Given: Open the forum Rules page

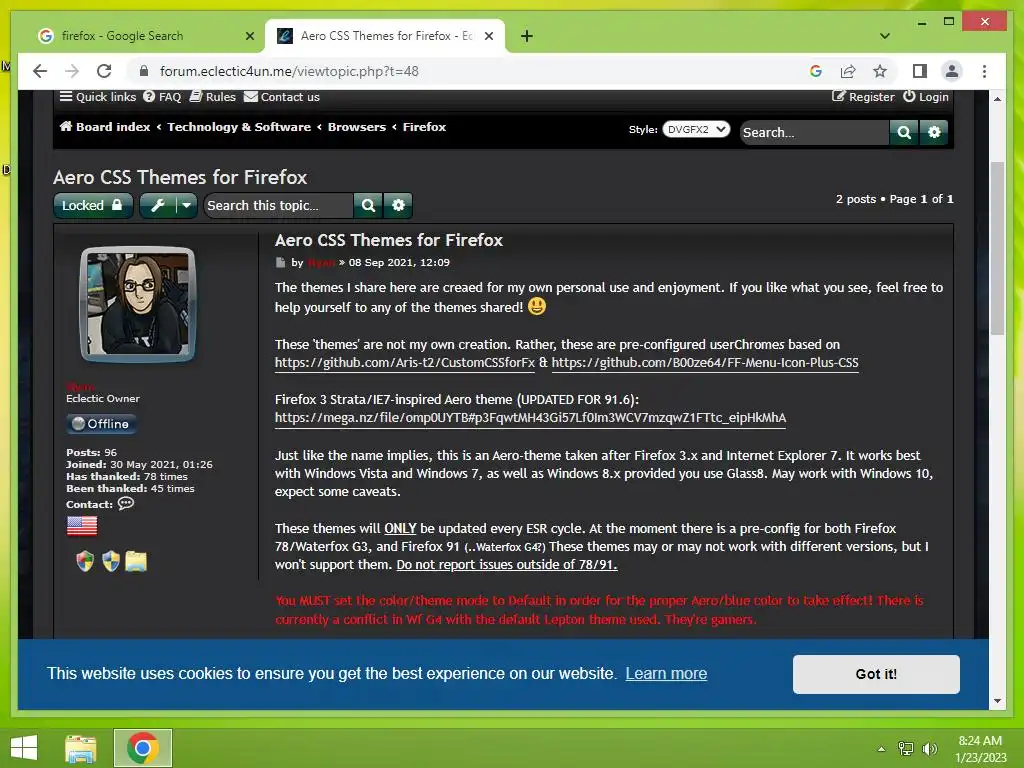Looking at the screenshot, I should pyautogui.click(x=213, y=97).
